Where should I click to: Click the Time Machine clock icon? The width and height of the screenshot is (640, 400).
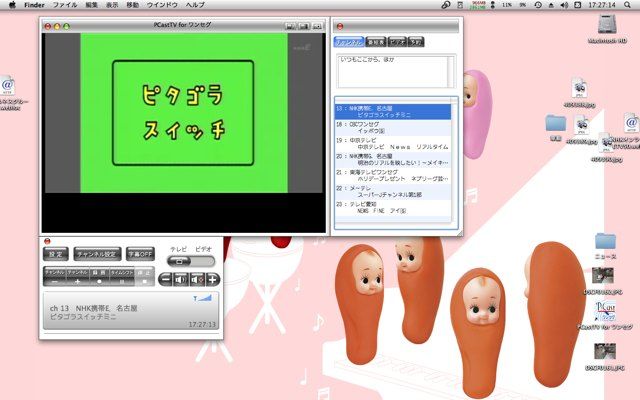[538, 5]
